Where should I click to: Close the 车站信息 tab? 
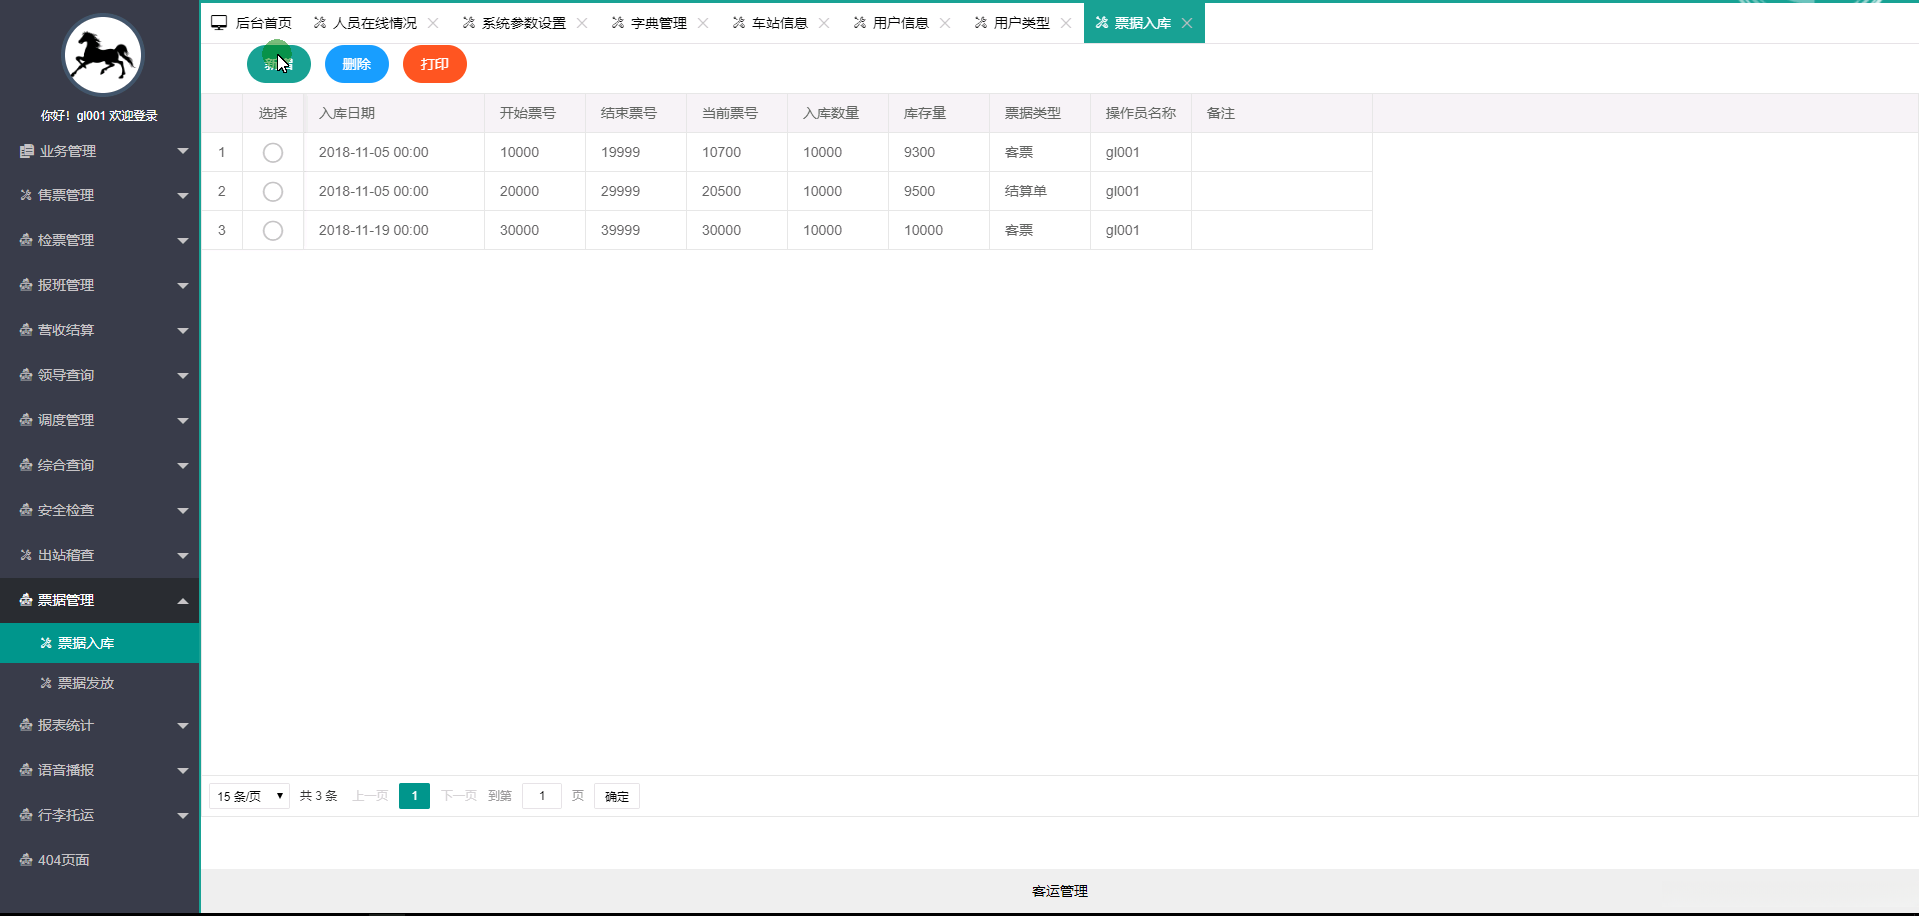pos(824,23)
